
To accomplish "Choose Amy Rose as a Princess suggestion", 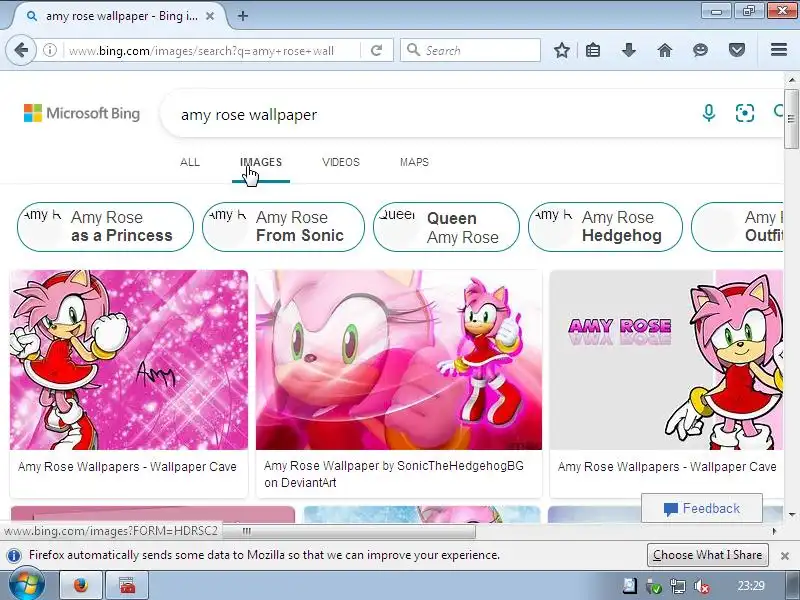I will point(106,227).
